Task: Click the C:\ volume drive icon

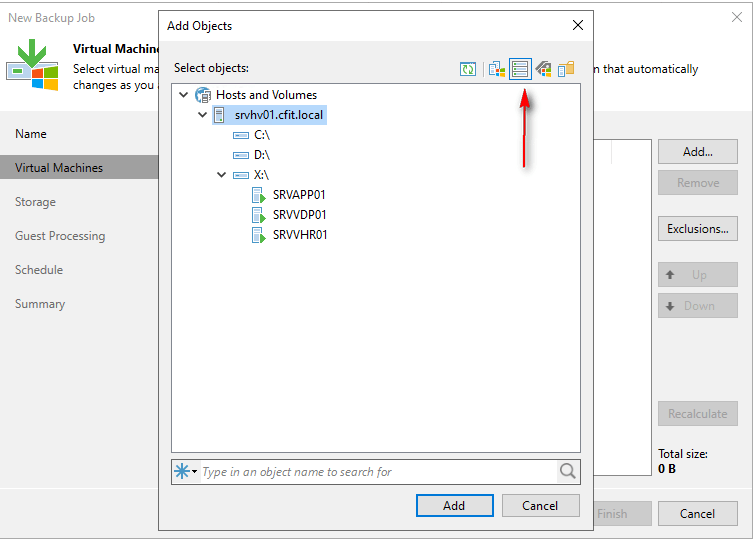Action: (240, 135)
